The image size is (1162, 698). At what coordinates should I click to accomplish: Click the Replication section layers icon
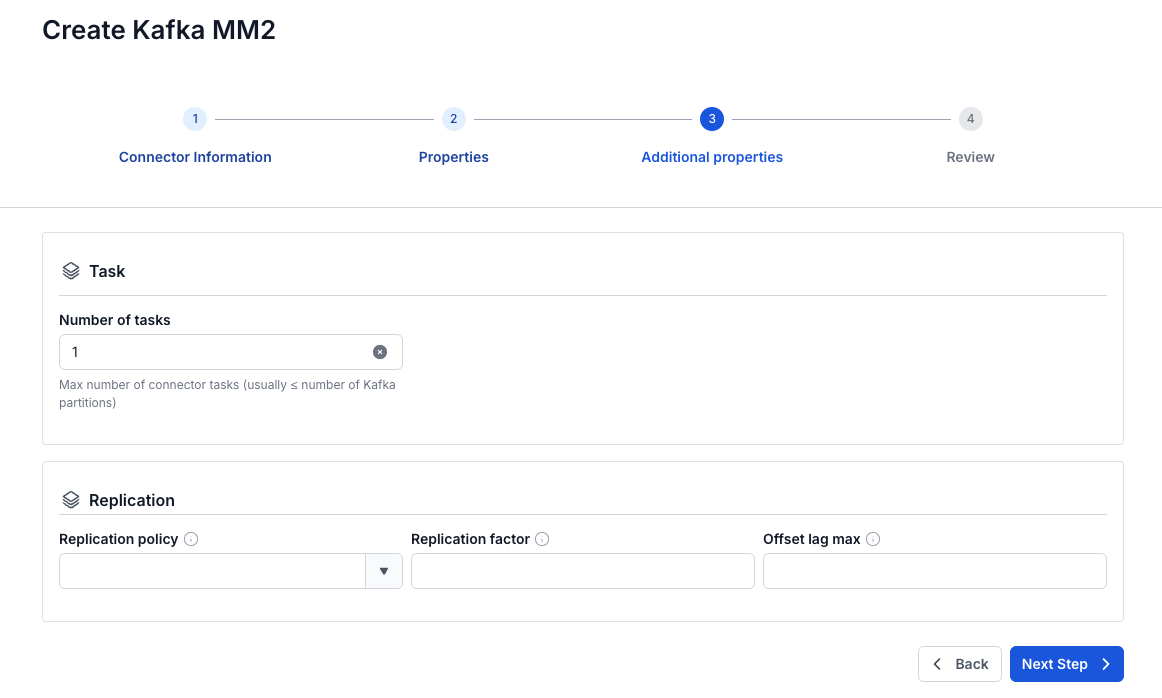(70, 500)
